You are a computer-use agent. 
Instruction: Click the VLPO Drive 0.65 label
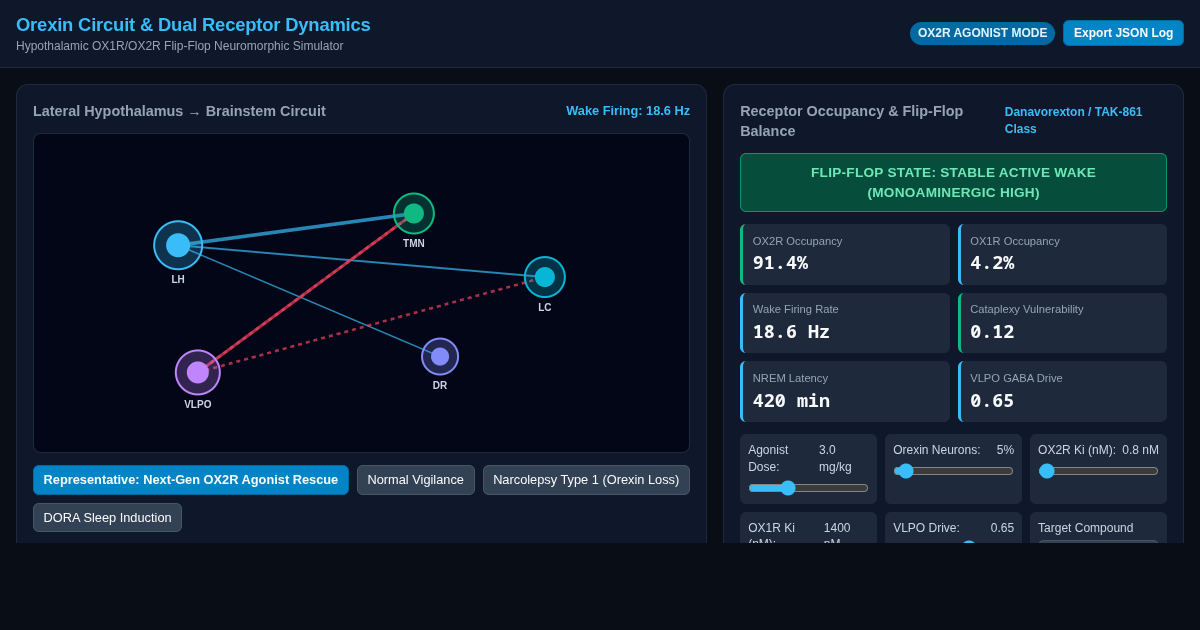pyautogui.click(x=953, y=528)
